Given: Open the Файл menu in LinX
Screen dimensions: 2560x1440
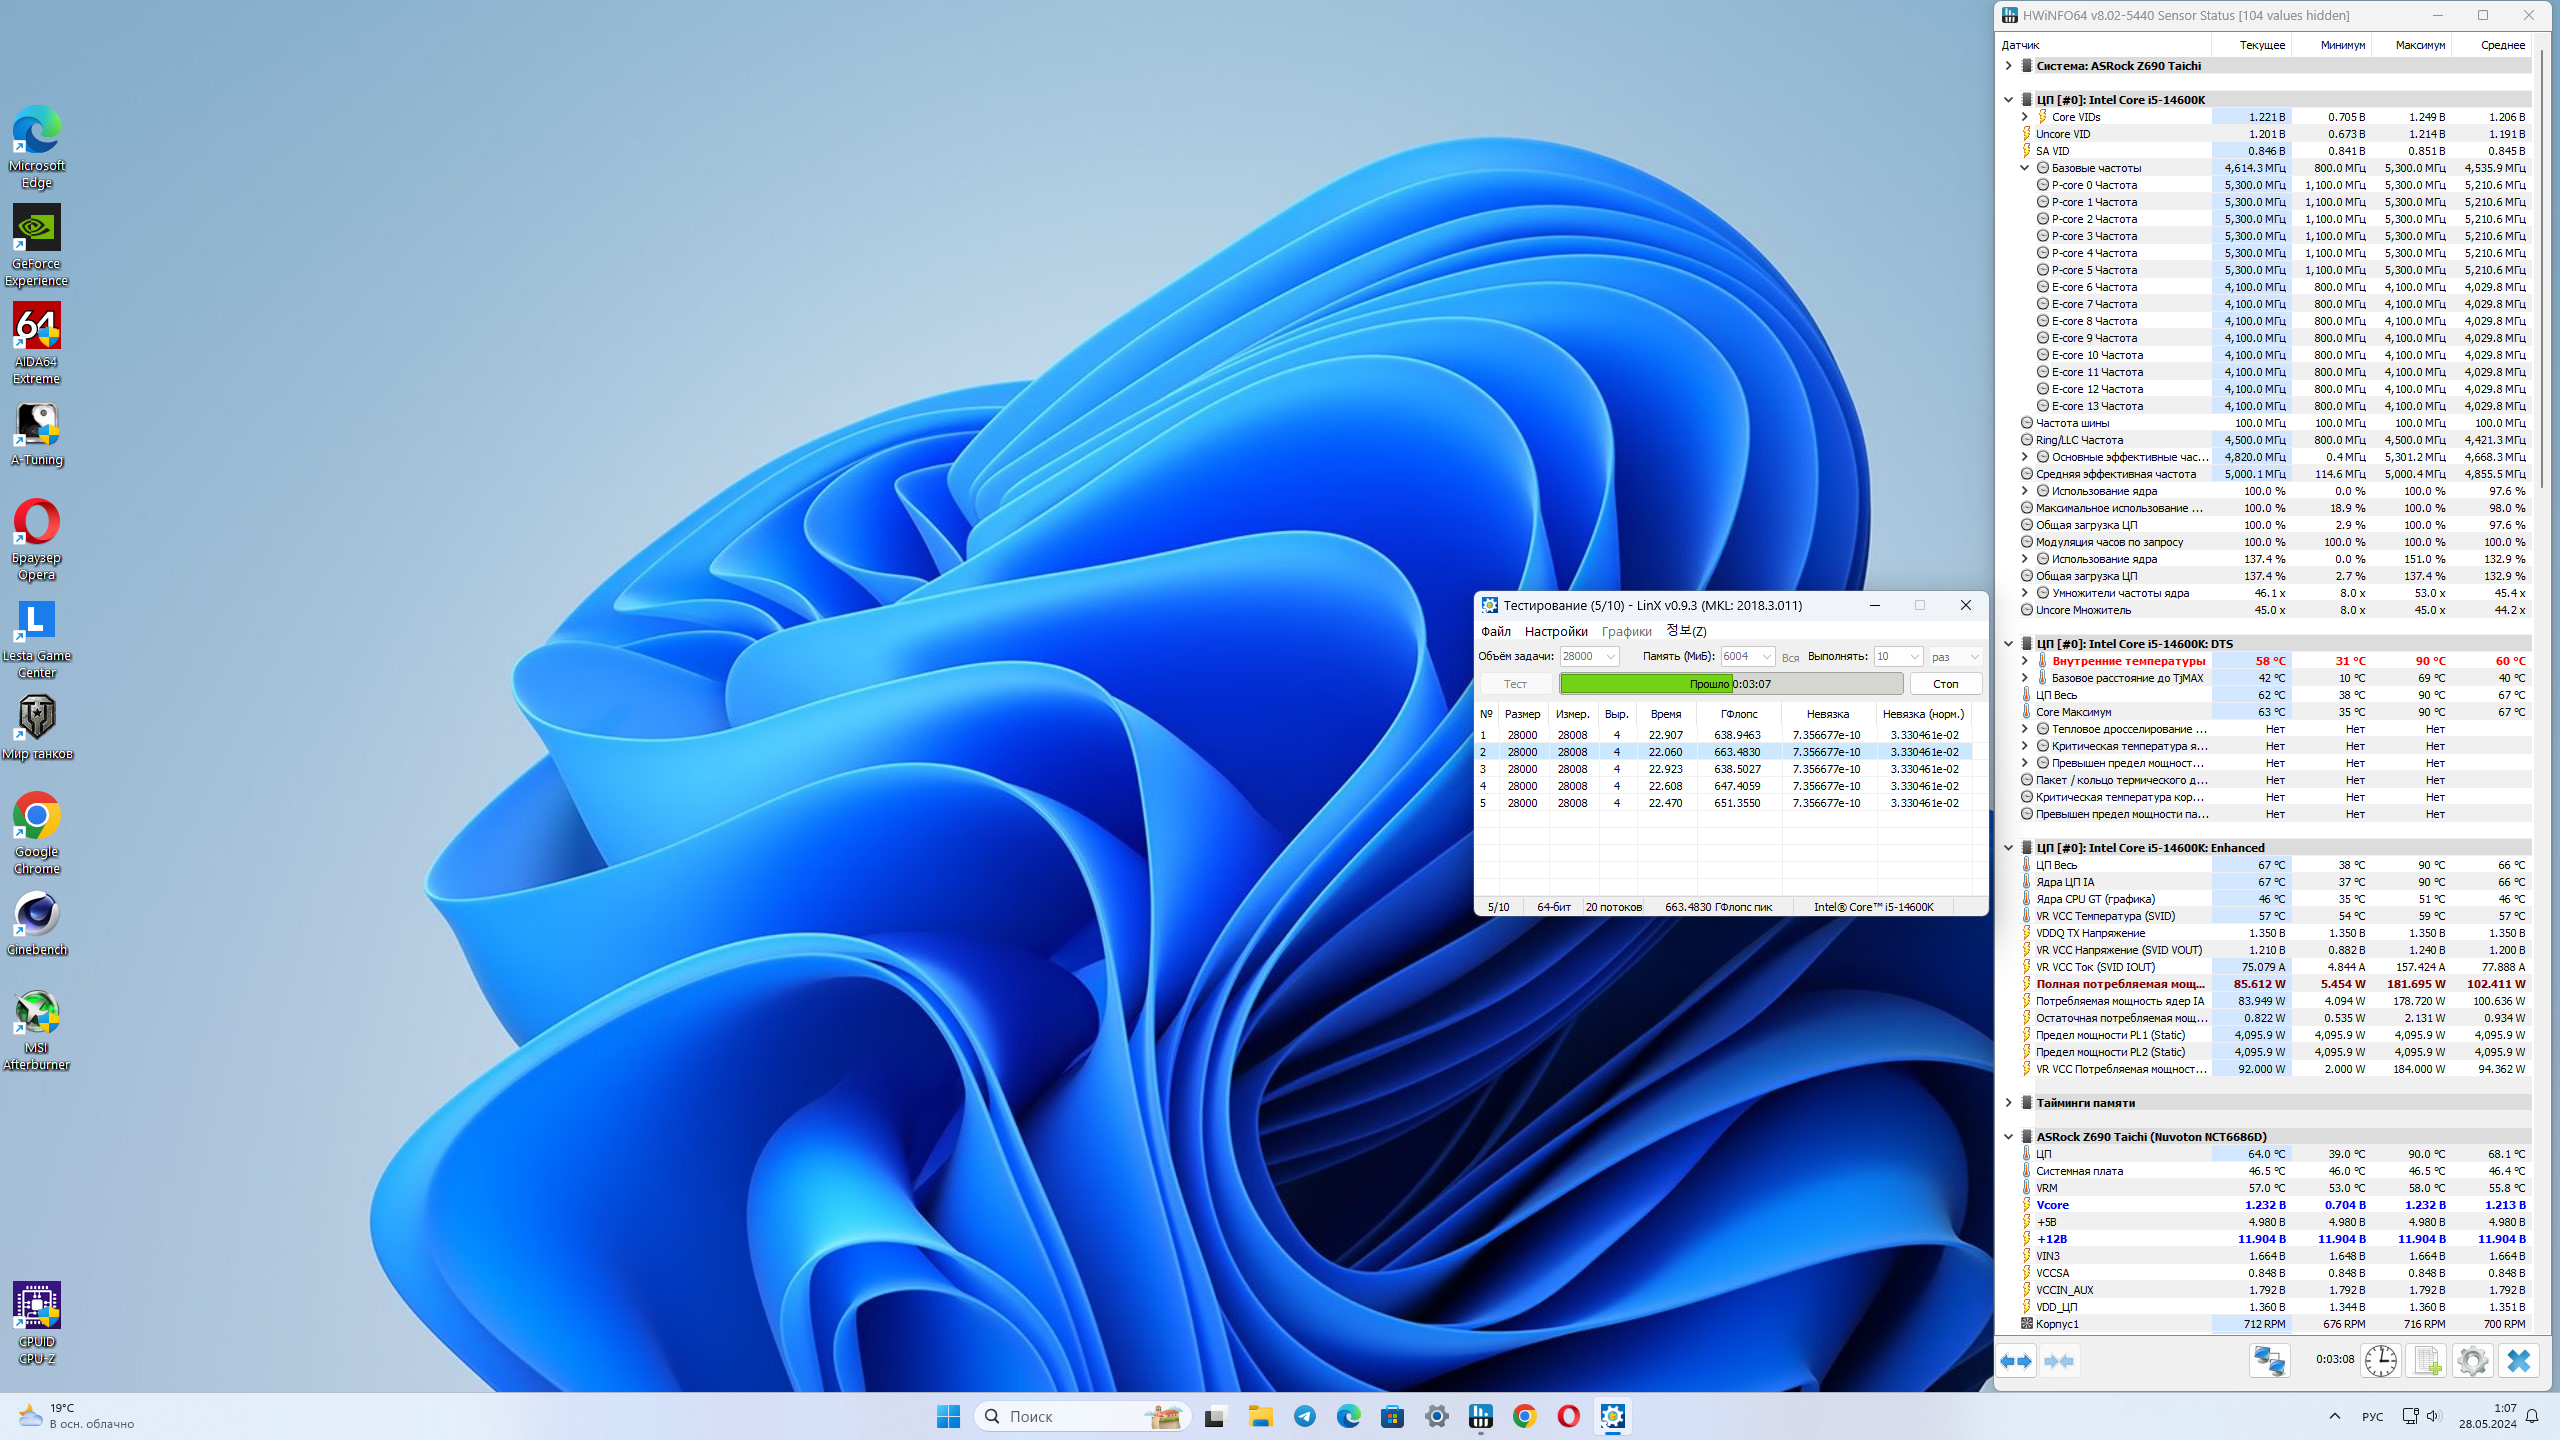Looking at the screenshot, I should (x=1495, y=631).
